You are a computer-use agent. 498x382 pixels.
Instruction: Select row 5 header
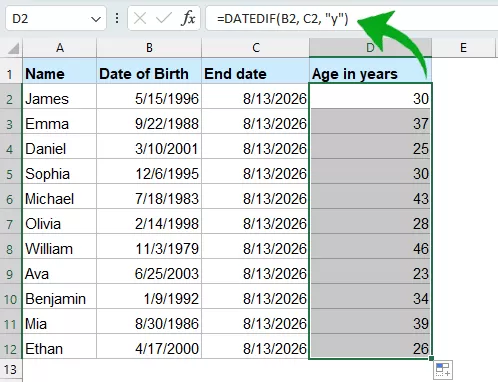(x=11, y=171)
